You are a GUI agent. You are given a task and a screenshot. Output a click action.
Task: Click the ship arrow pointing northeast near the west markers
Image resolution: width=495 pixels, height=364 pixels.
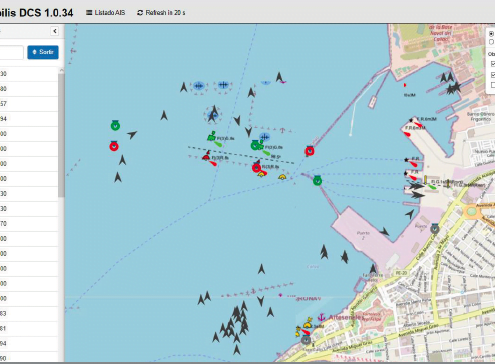click(132, 134)
